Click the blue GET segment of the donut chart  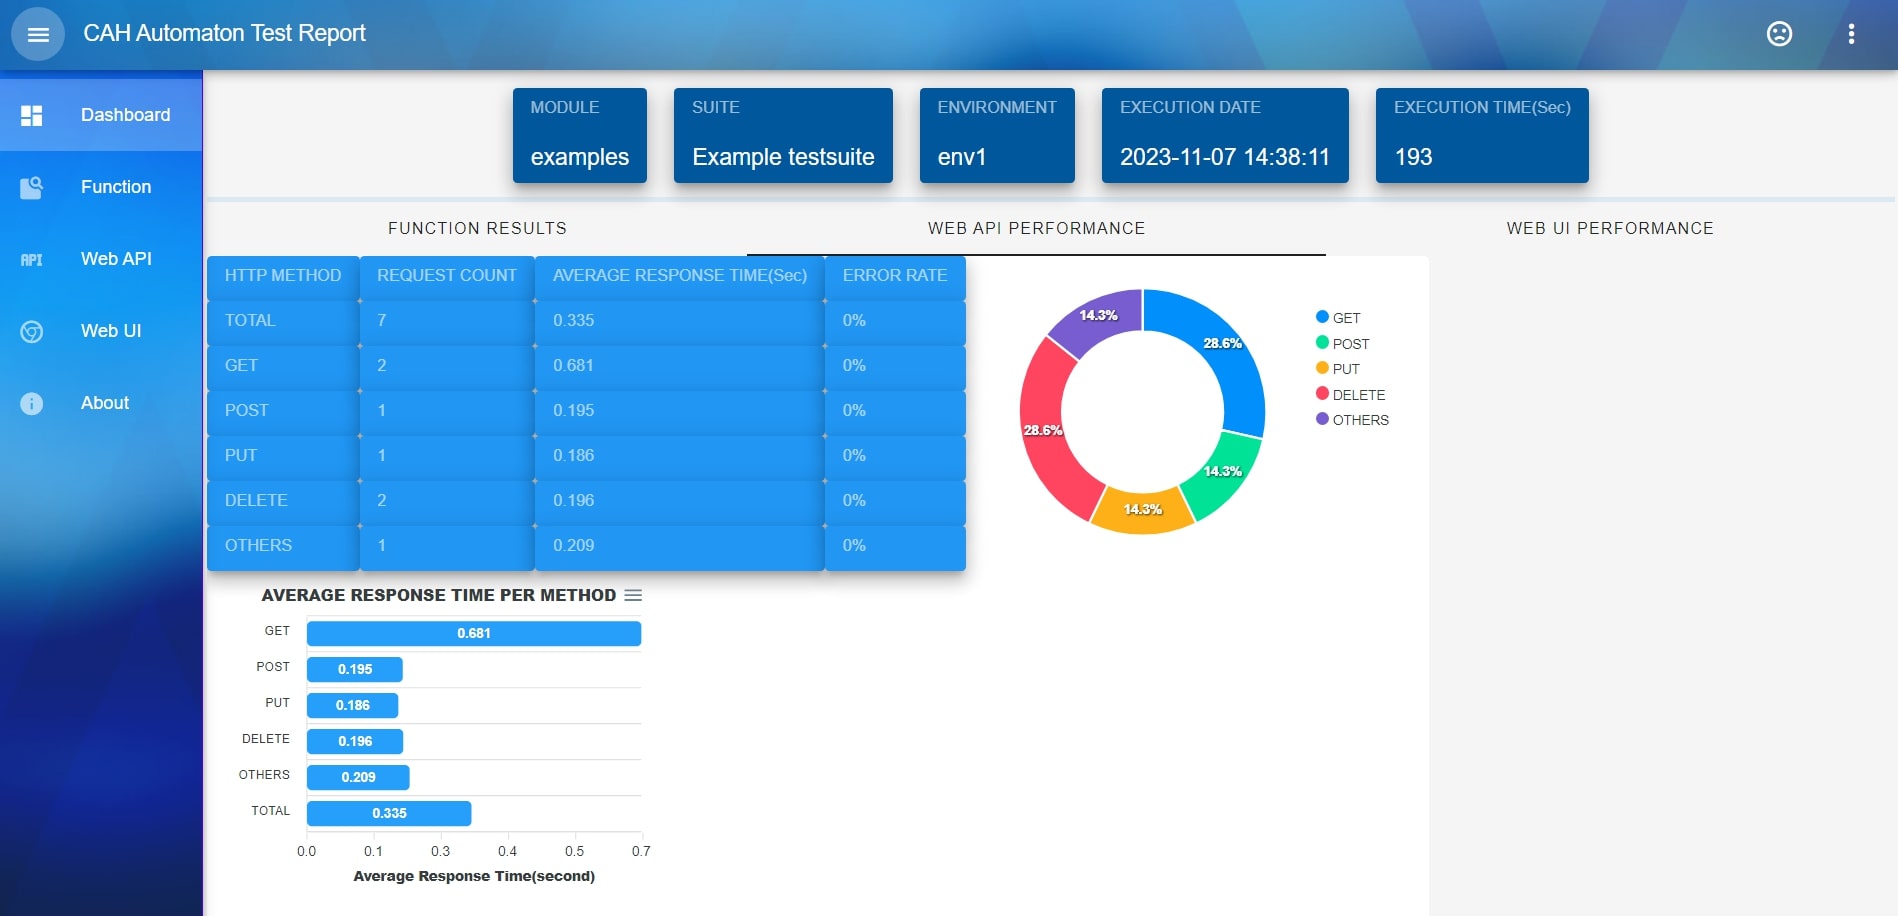(1225, 345)
